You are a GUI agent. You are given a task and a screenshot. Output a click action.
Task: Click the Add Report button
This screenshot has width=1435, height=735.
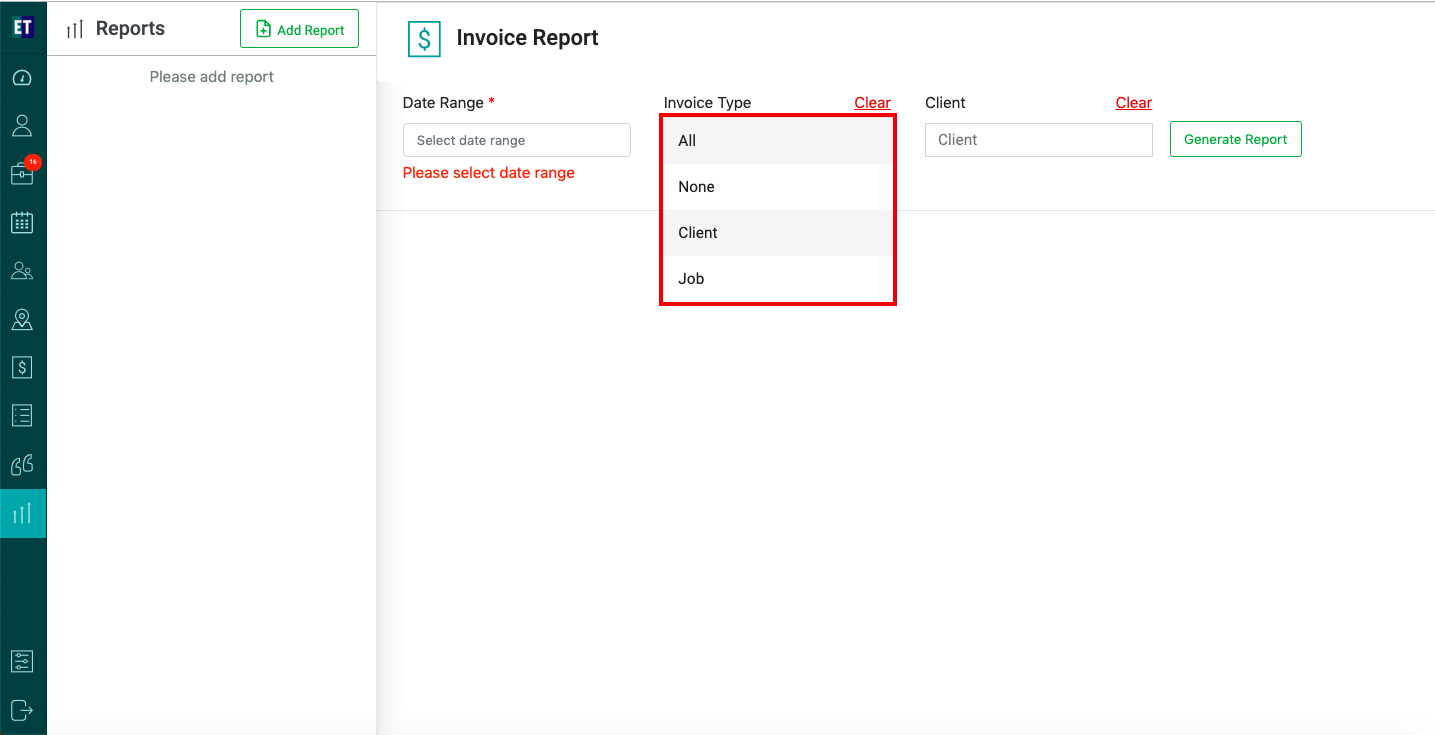tap(299, 30)
